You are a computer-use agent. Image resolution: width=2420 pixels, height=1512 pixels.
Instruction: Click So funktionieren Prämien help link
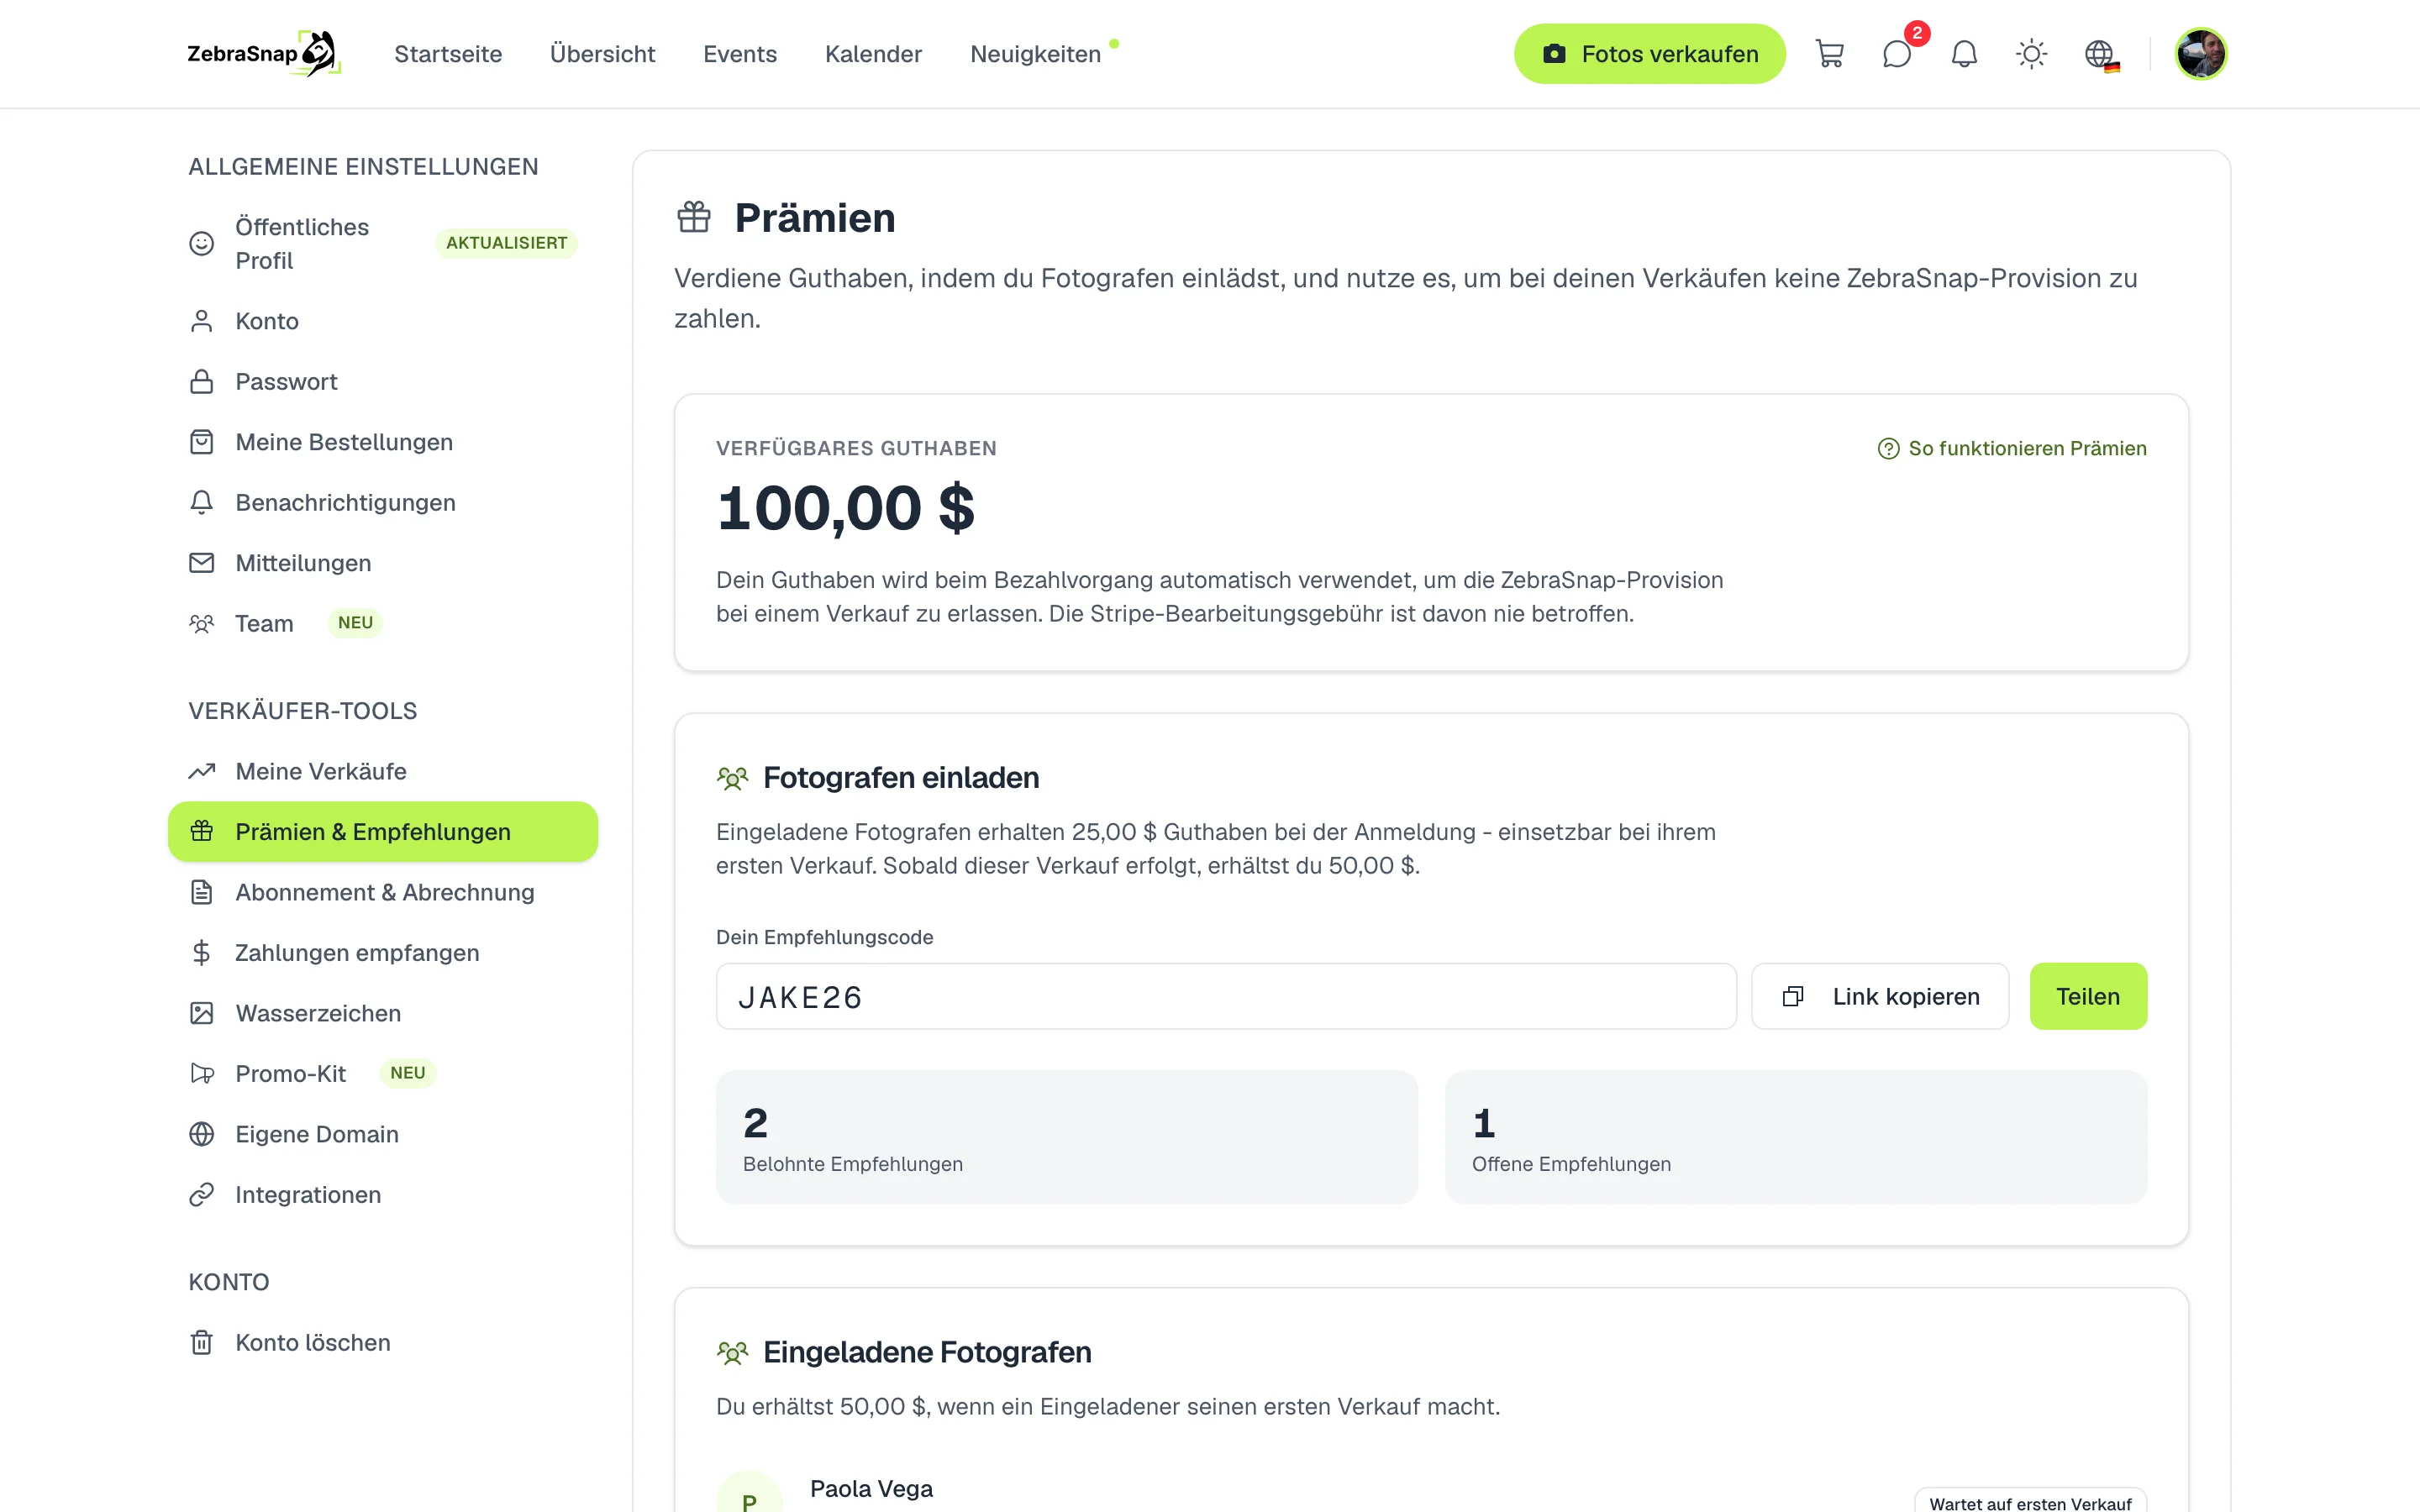(2012, 448)
